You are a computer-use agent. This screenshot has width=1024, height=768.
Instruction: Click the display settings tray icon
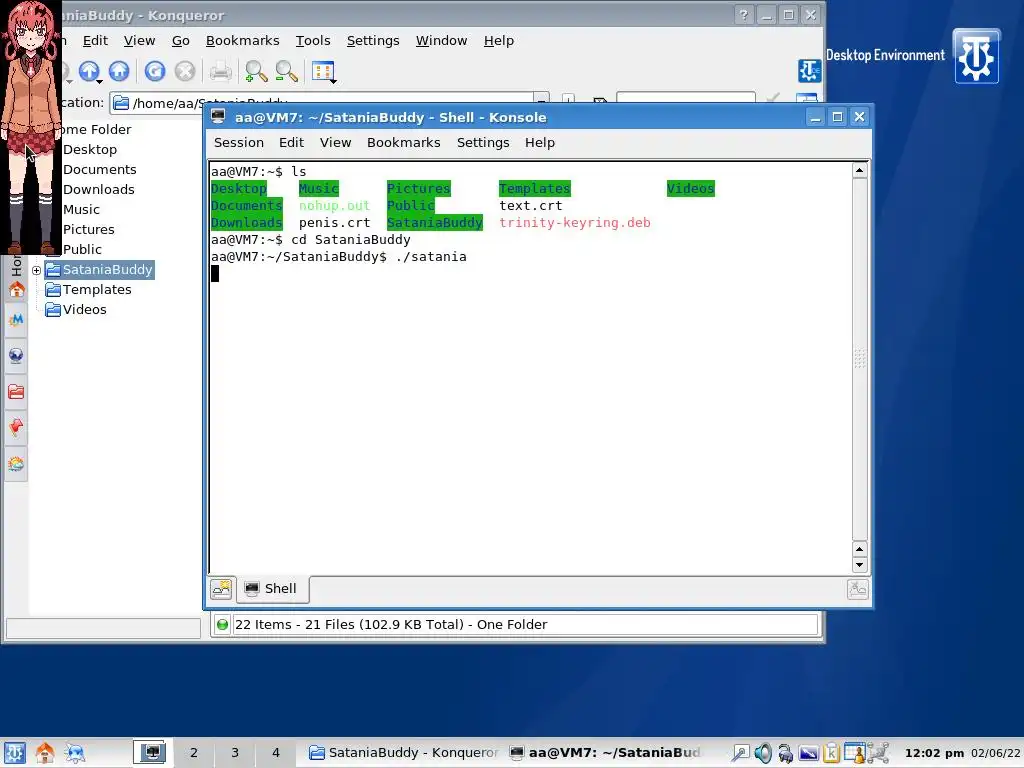[x=808, y=753]
